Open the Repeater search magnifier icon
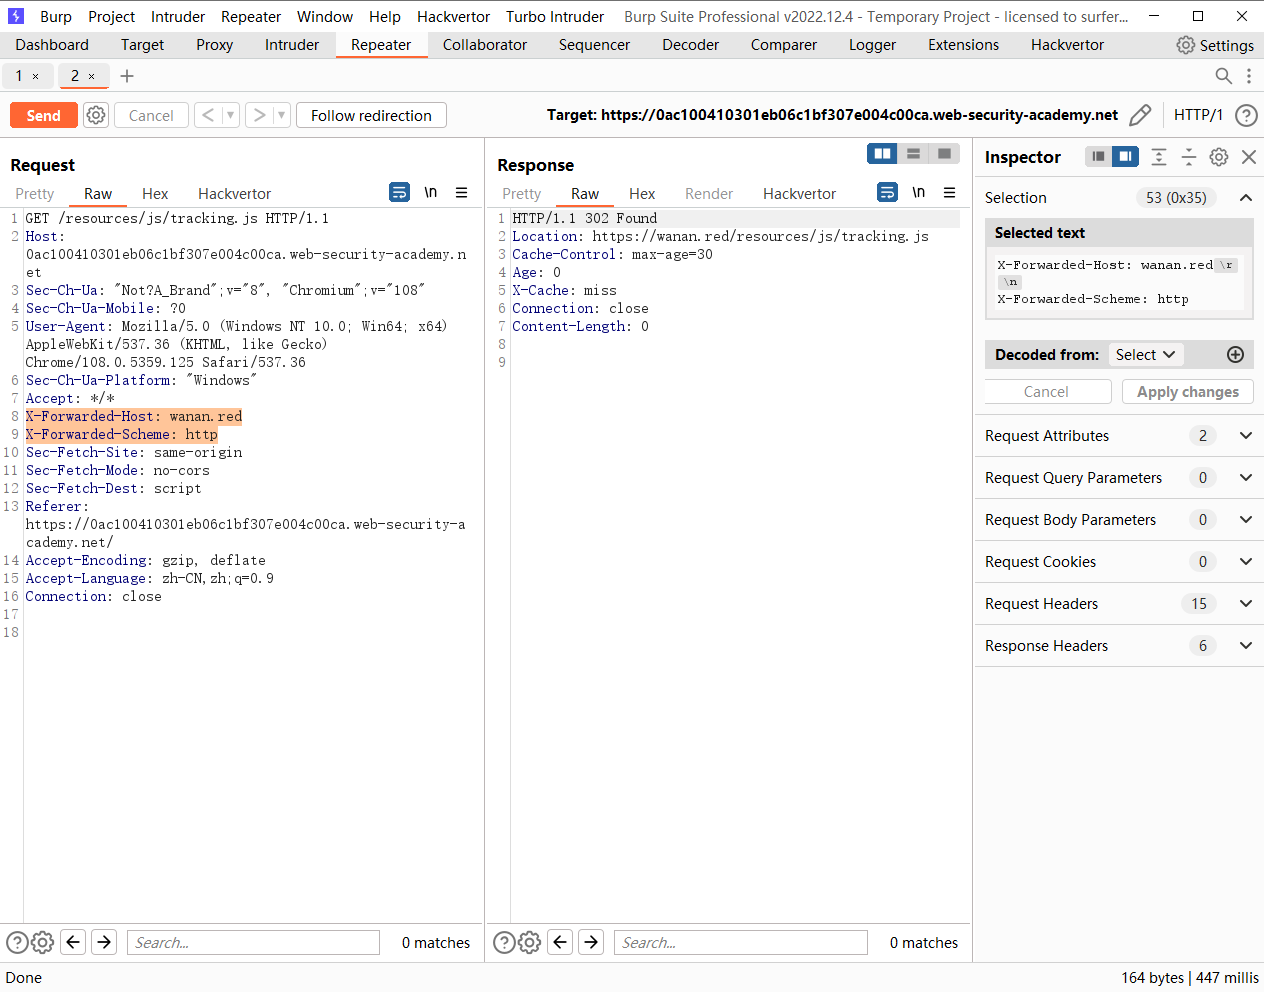This screenshot has height=992, width=1264. [1223, 76]
